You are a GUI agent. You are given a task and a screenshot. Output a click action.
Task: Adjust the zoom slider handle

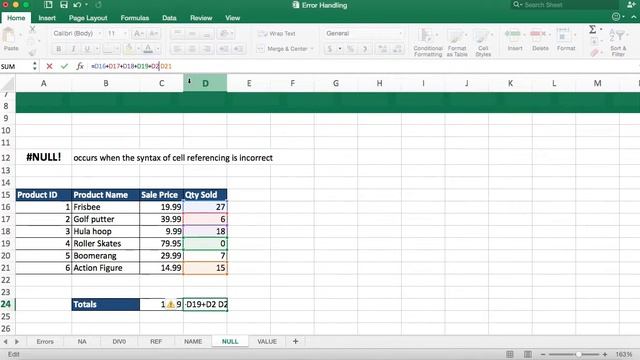[x=578, y=354]
